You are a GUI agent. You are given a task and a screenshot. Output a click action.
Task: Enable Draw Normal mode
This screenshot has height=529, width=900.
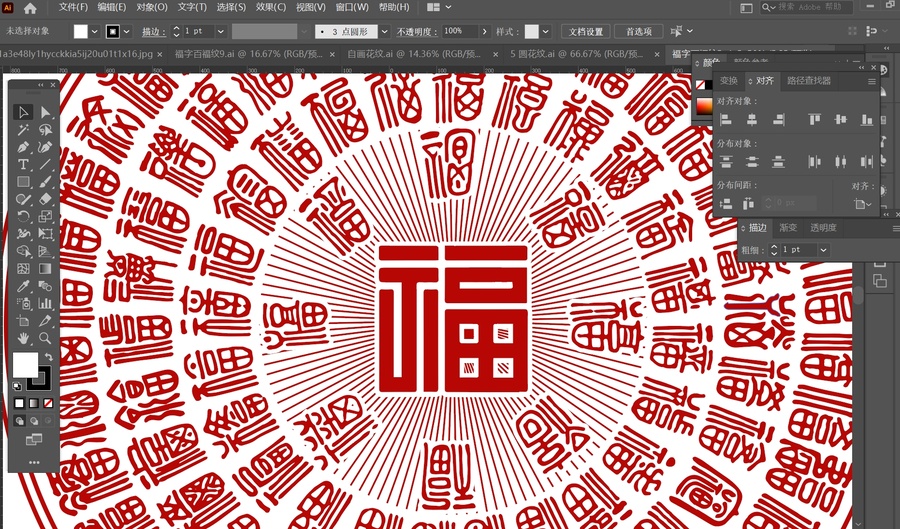click(20, 421)
